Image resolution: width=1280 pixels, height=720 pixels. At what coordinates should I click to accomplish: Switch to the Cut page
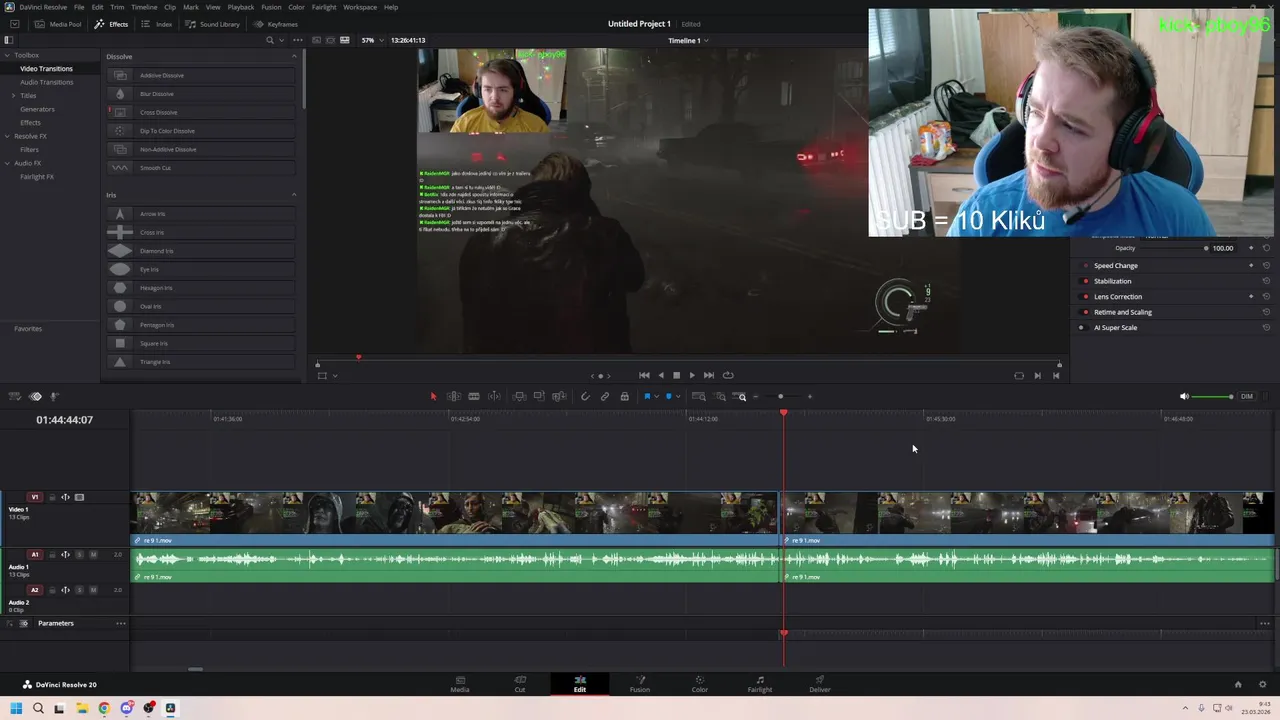tap(520, 684)
